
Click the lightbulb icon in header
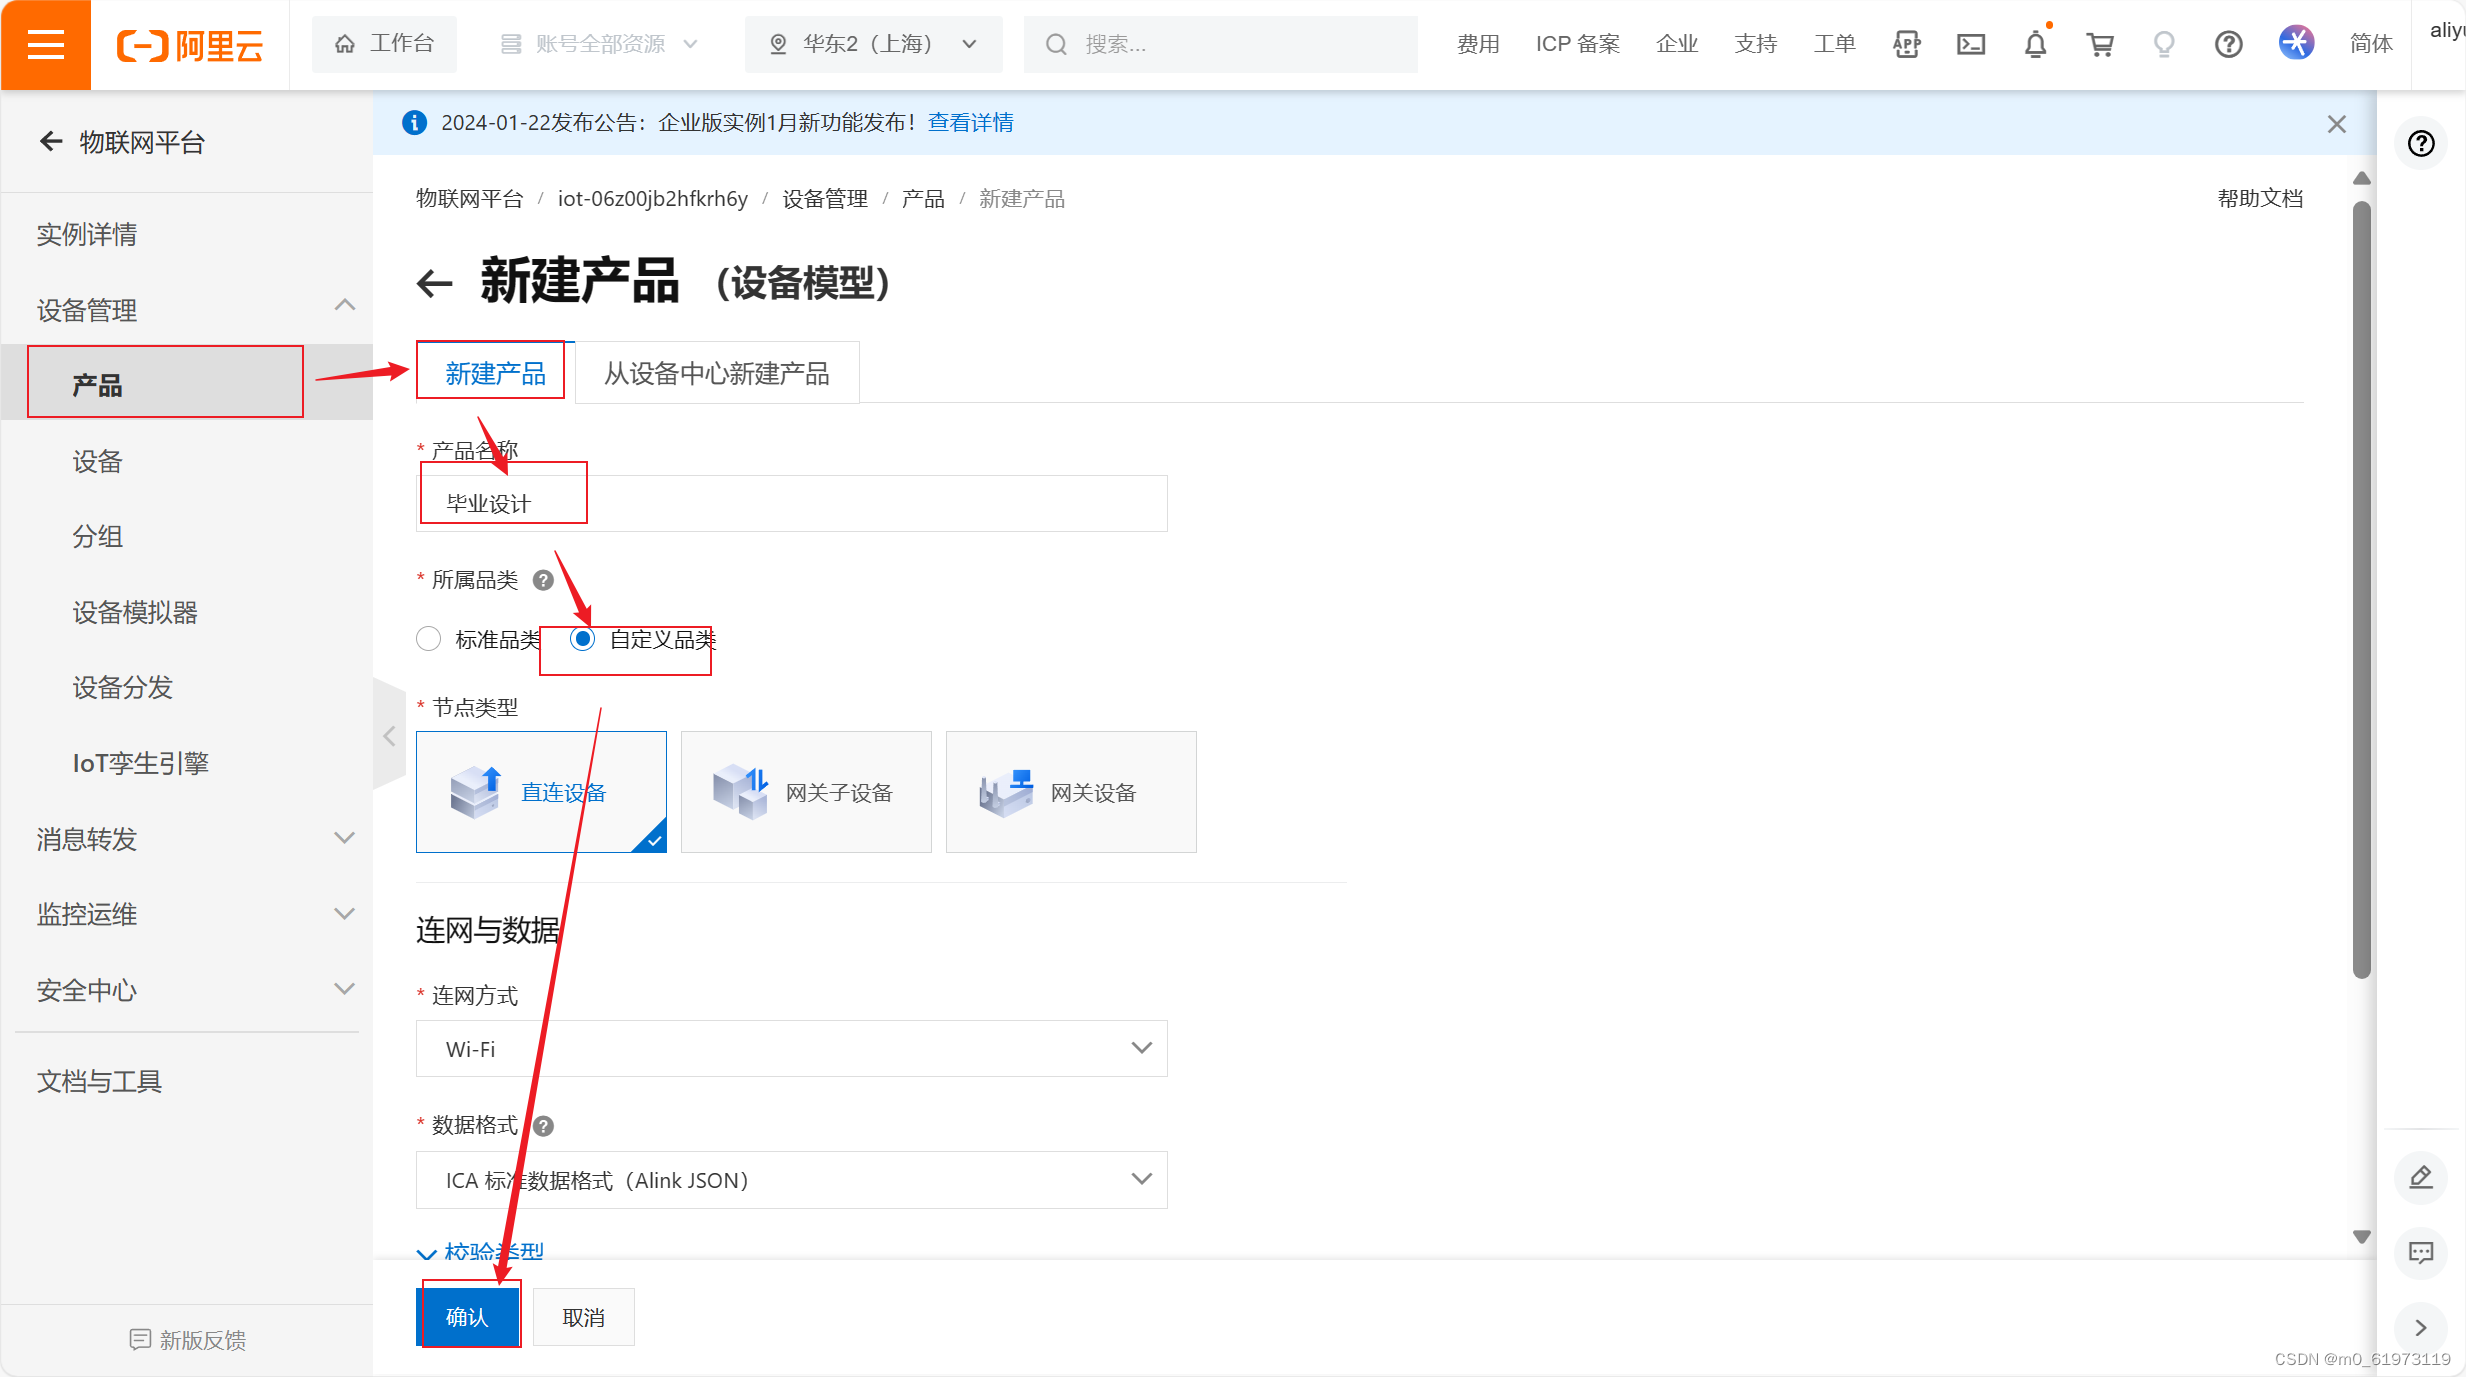pyautogui.click(x=2163, y=45)
